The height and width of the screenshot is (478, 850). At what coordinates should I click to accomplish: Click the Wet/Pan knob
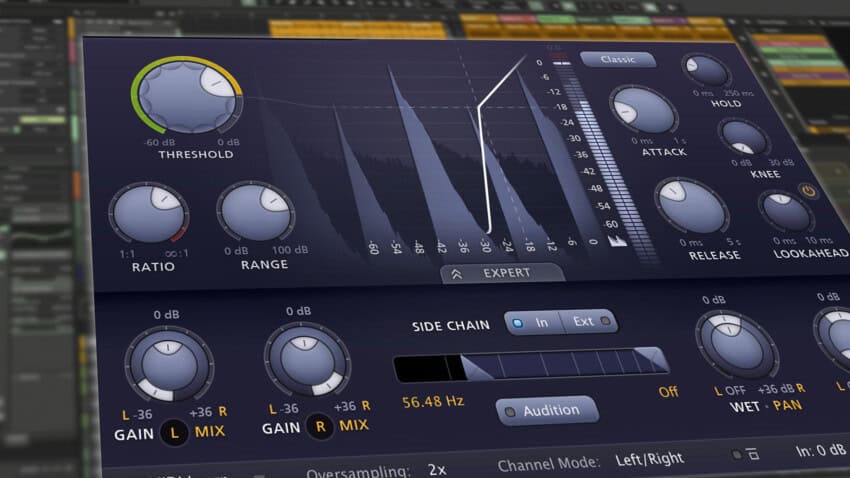pos(737,345)
